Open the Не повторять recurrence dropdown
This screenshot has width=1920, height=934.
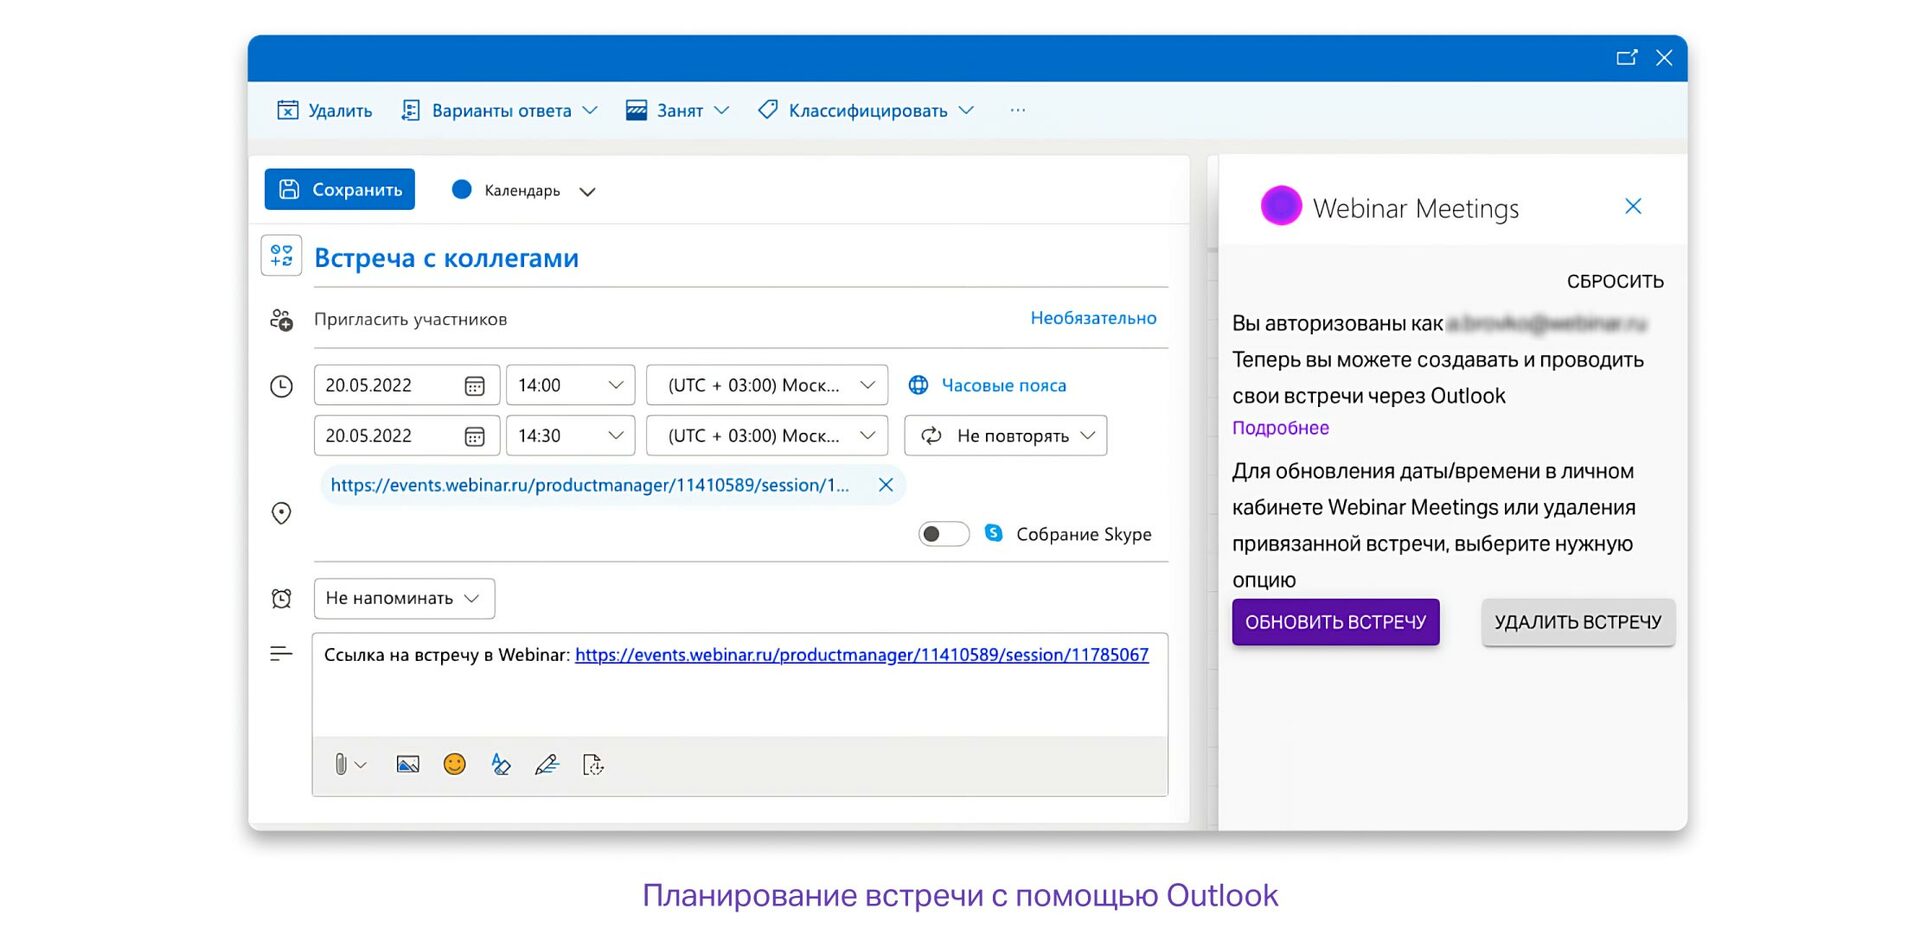pos(1006,435)
